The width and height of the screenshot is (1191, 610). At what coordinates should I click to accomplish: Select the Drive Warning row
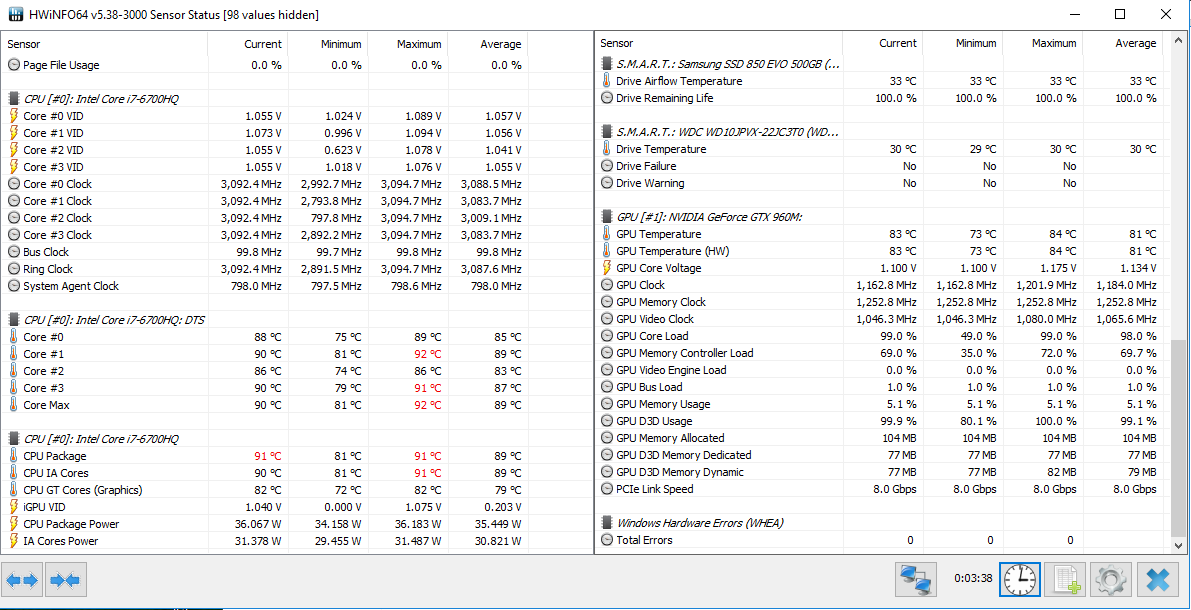[883, 183]
